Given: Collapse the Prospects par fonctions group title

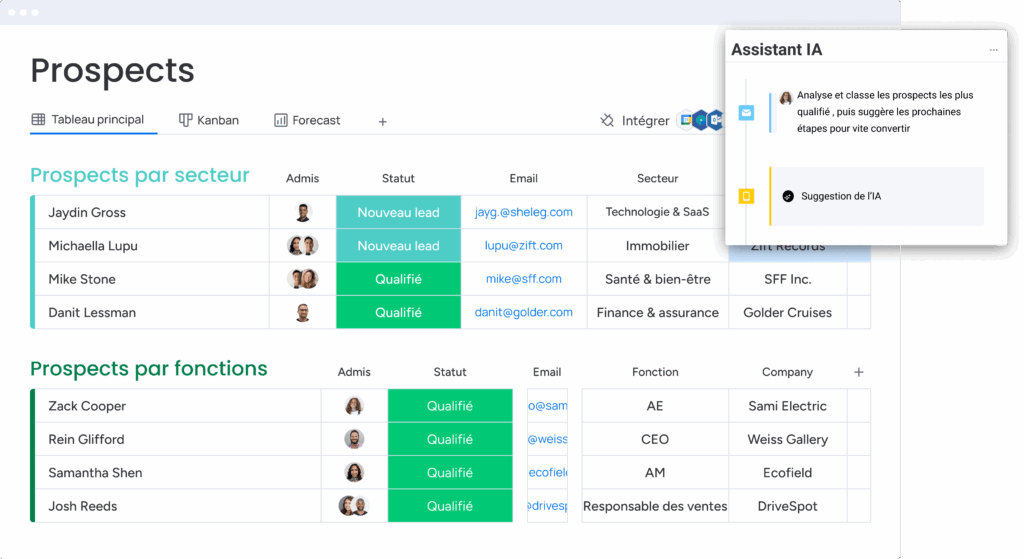Looking at the screenshot, I should click(149, 368).
